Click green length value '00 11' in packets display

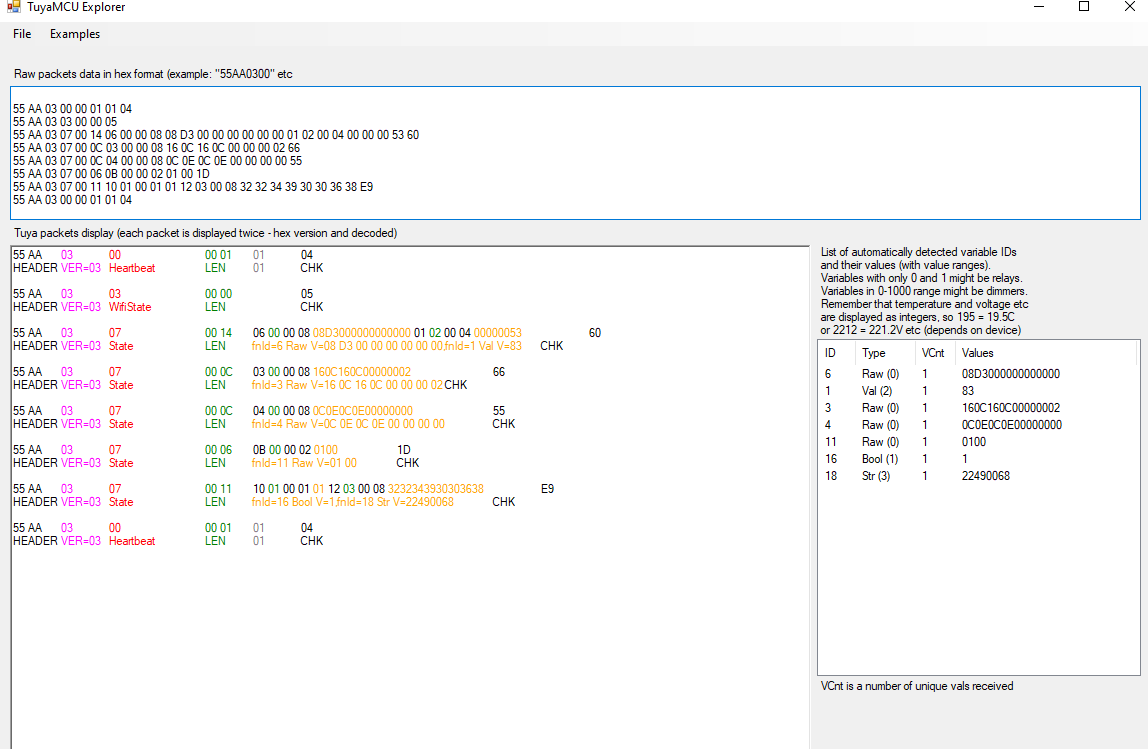218,488
